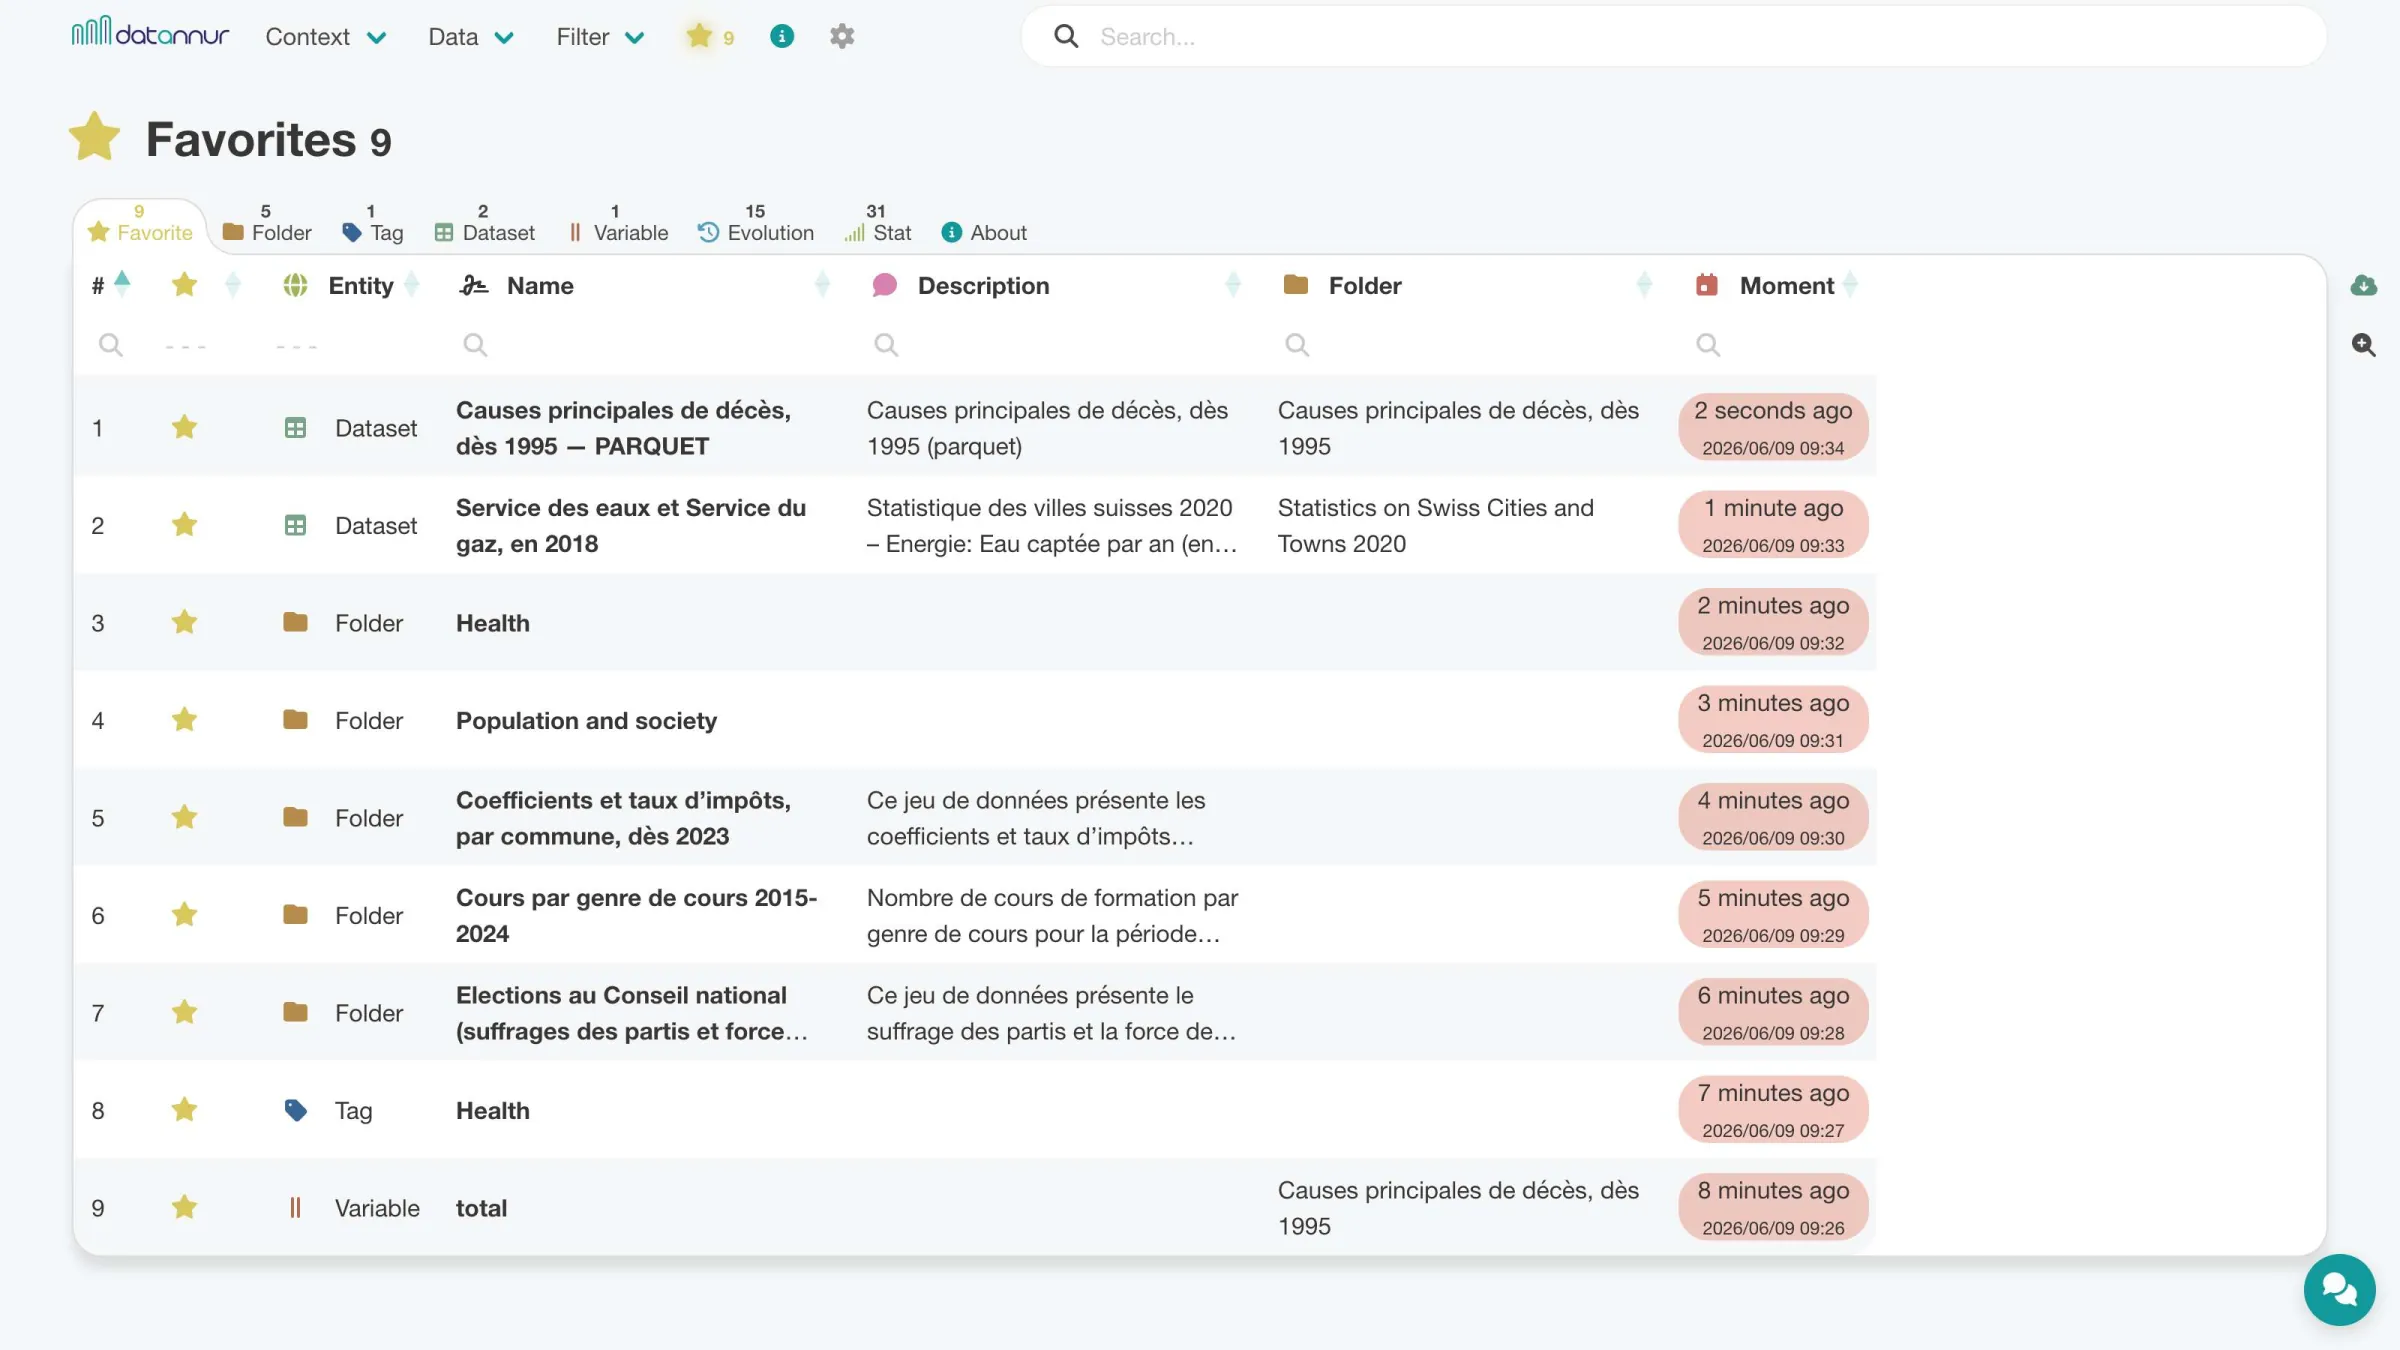Remove star from Population and society row
The image size is (2400, 1350).
pyautogui.click(x=184, y=720)
